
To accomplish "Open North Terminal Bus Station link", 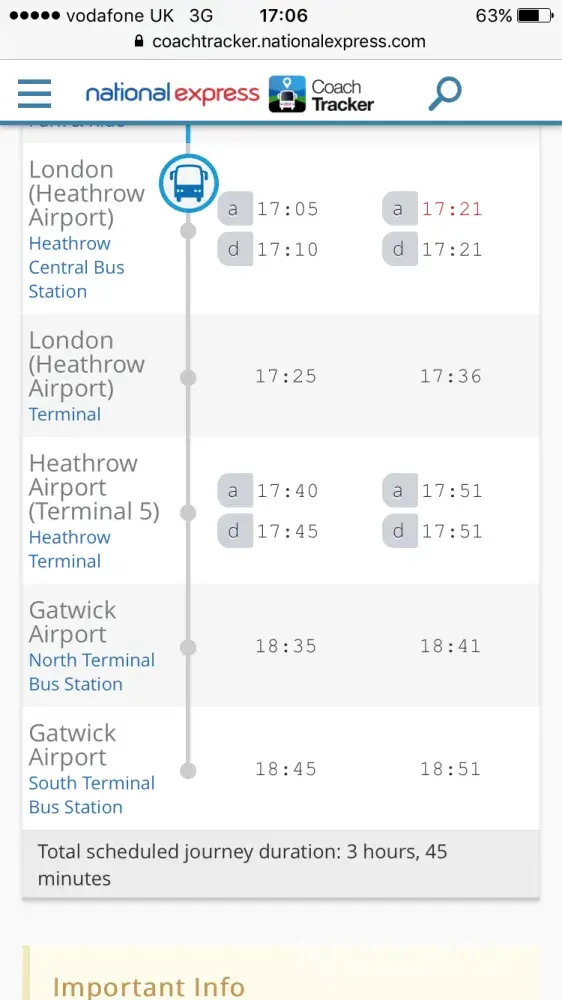I will [x=92, y=672].
